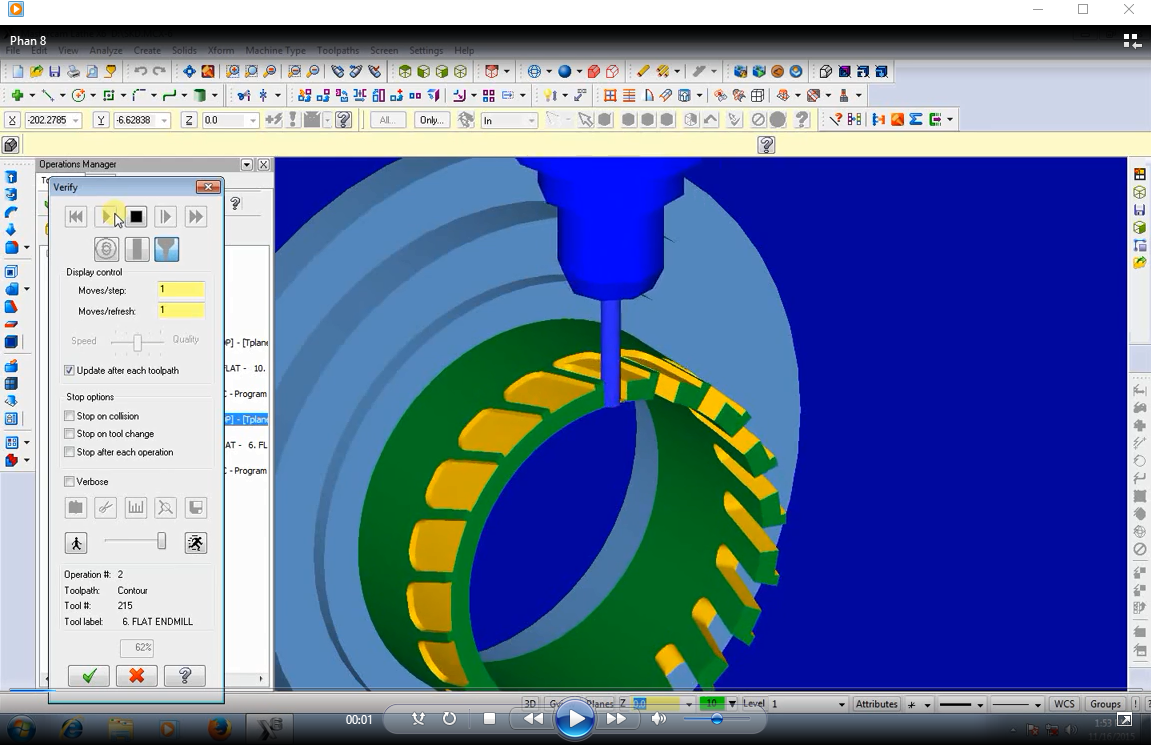Viewport: 1151px width, 745px height.
Task: Stop the verify simulation
Action: [136, 217]
